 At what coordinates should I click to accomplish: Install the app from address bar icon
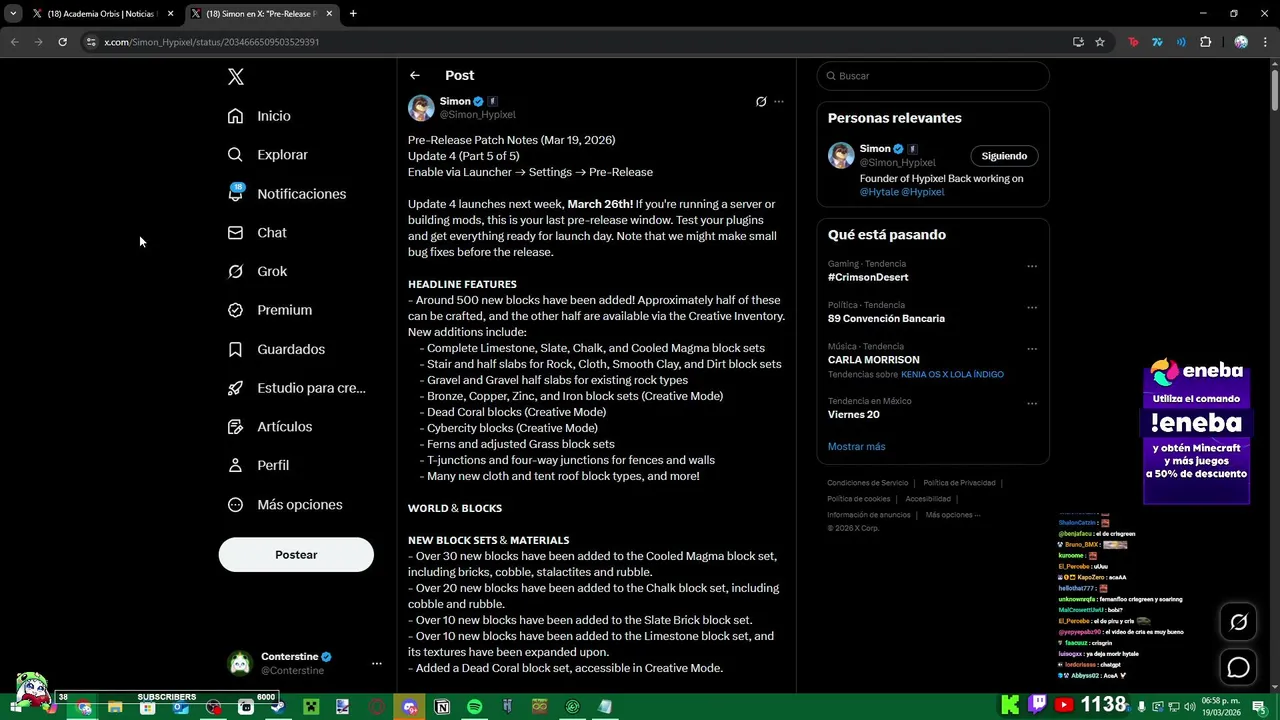(x=1078, y=42)
